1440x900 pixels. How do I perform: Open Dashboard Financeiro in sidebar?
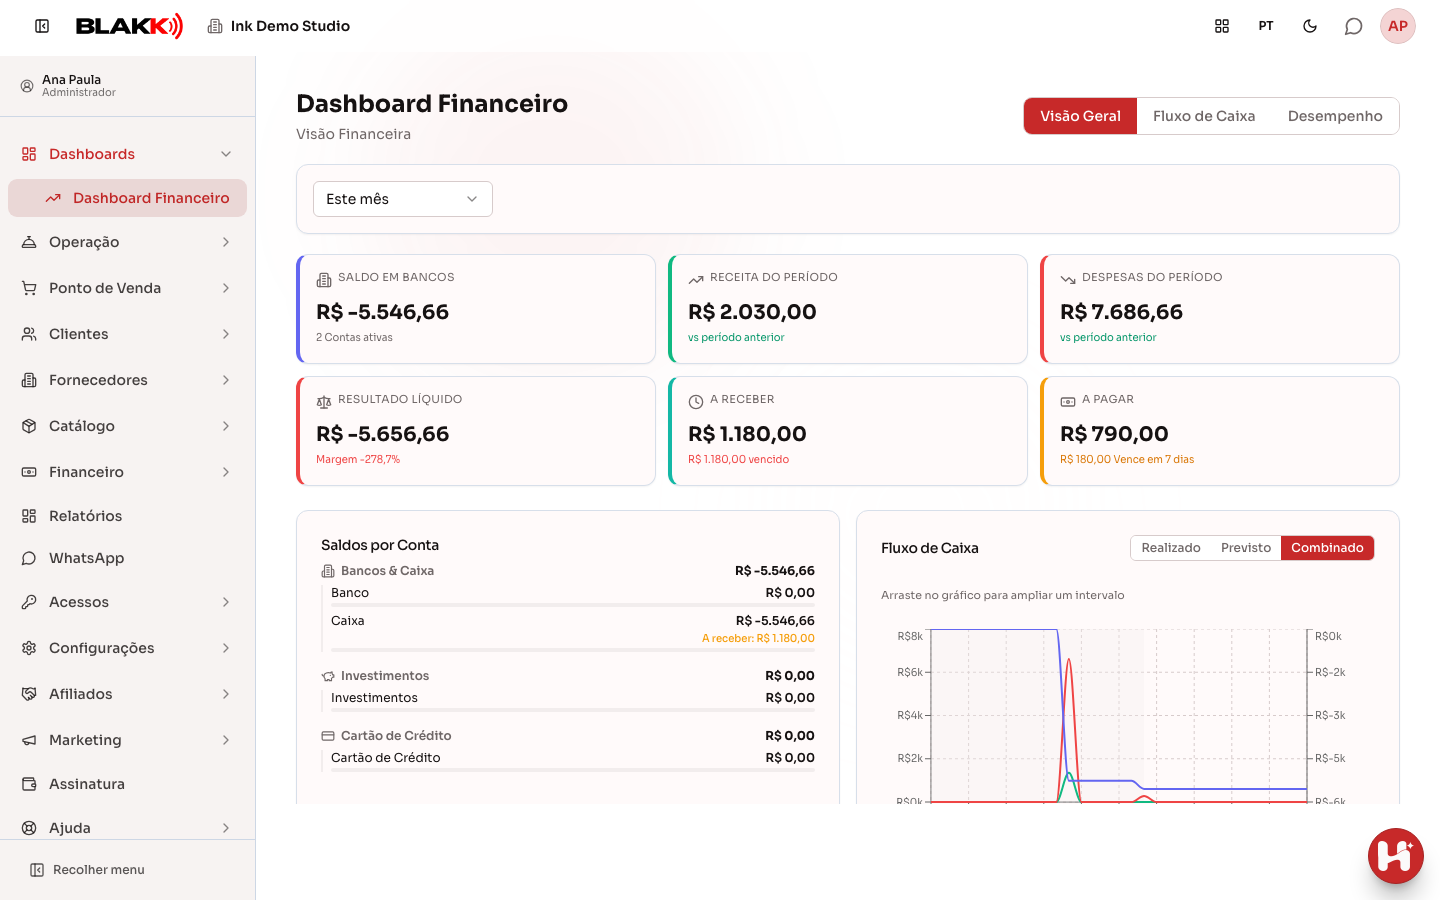[127, 198]
